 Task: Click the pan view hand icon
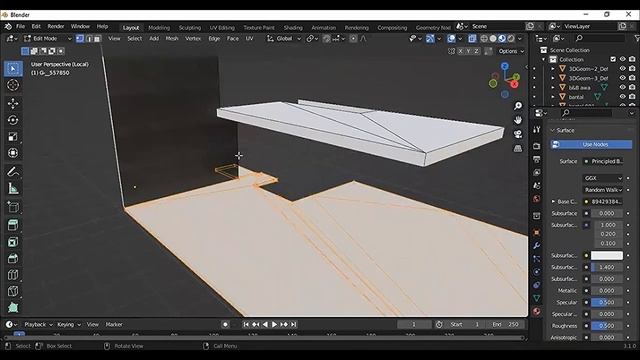pos(518,120)
